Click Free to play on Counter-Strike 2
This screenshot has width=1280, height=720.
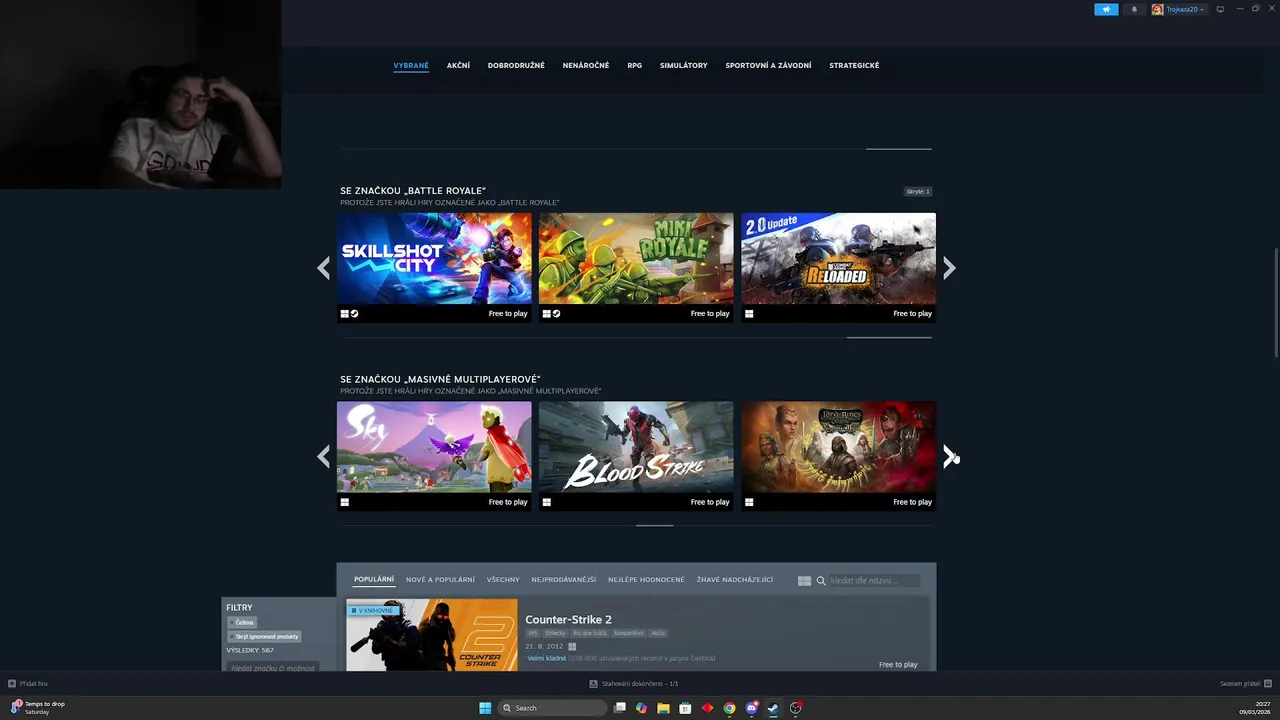coord(898,664)
